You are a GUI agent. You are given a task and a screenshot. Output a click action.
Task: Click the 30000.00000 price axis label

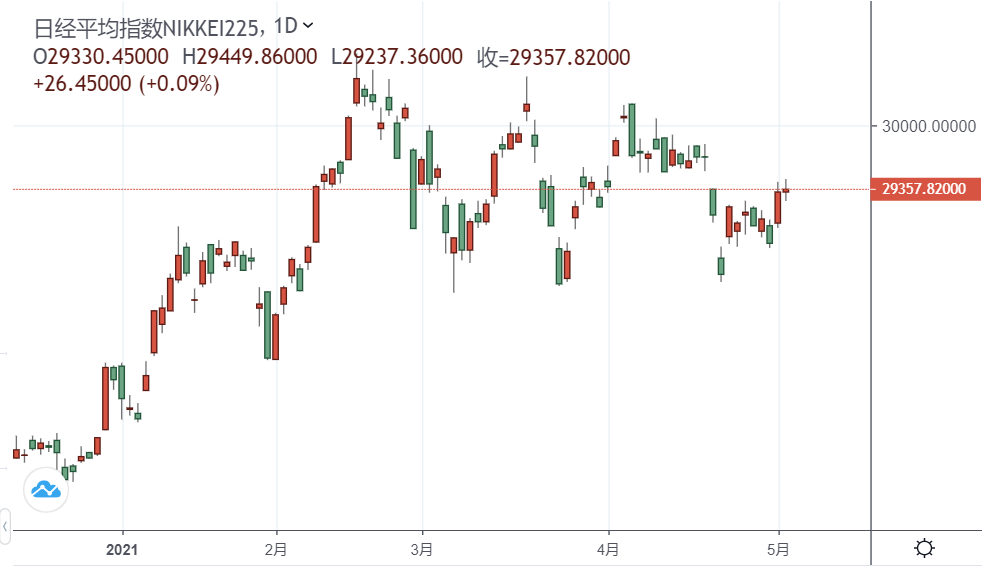pyautogui.click(x=927, y=126)
